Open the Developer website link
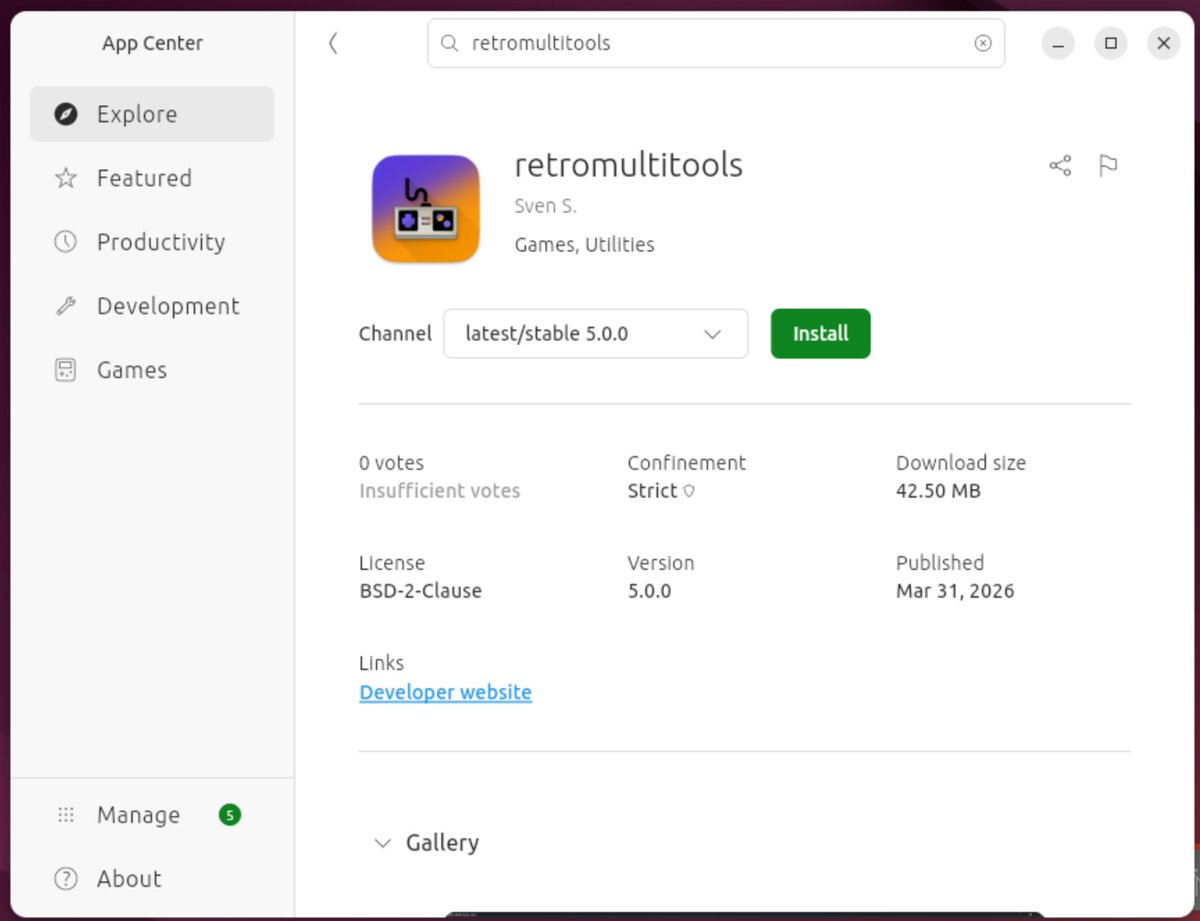This screenshot has height=921, width=1200. click(x=445, y=692)
